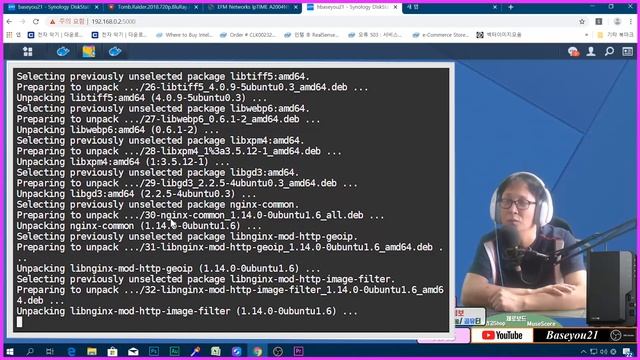Switch to Chrome icon on taskbar
The width and height of the screenshot is (640, 360).
tap(257, 351)
